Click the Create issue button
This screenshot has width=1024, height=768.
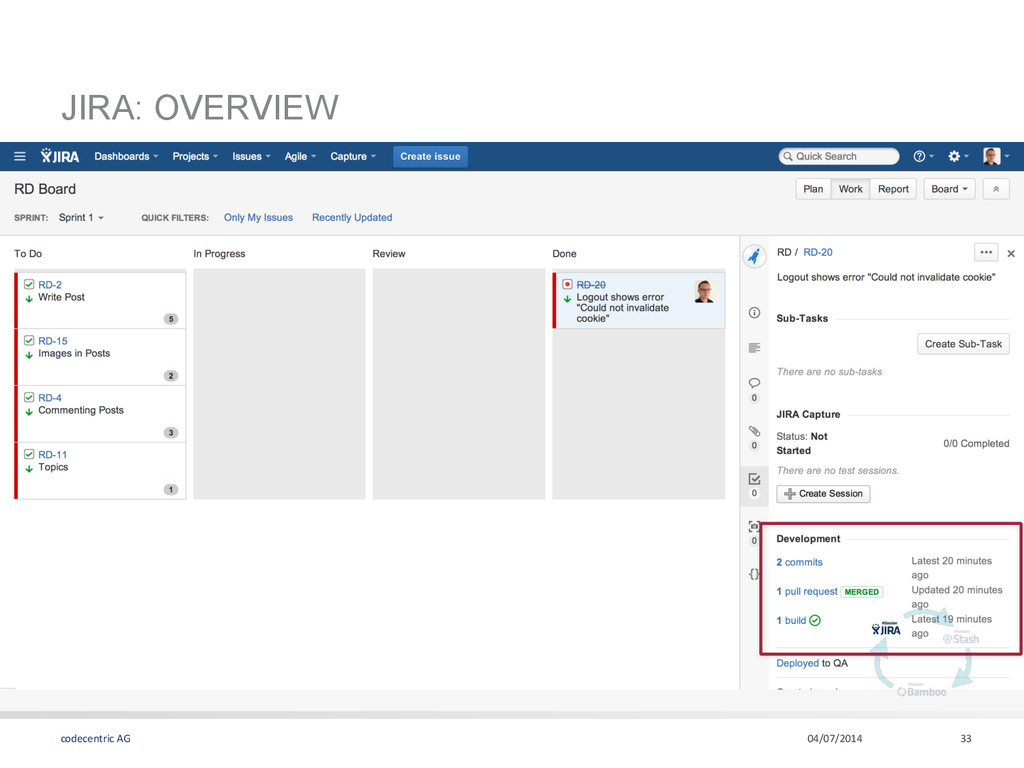[x=430, y=157]
